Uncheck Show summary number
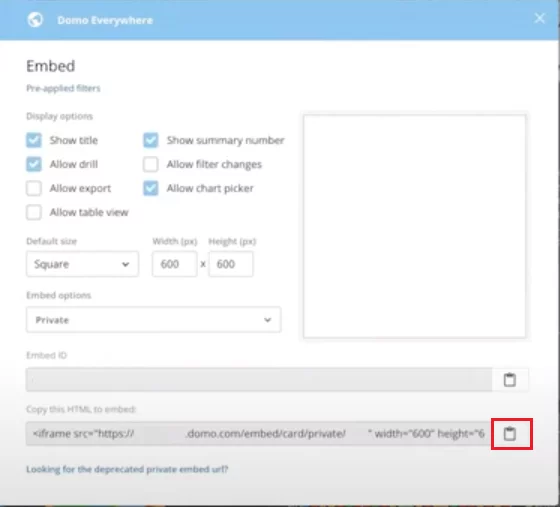 [151, 140]
